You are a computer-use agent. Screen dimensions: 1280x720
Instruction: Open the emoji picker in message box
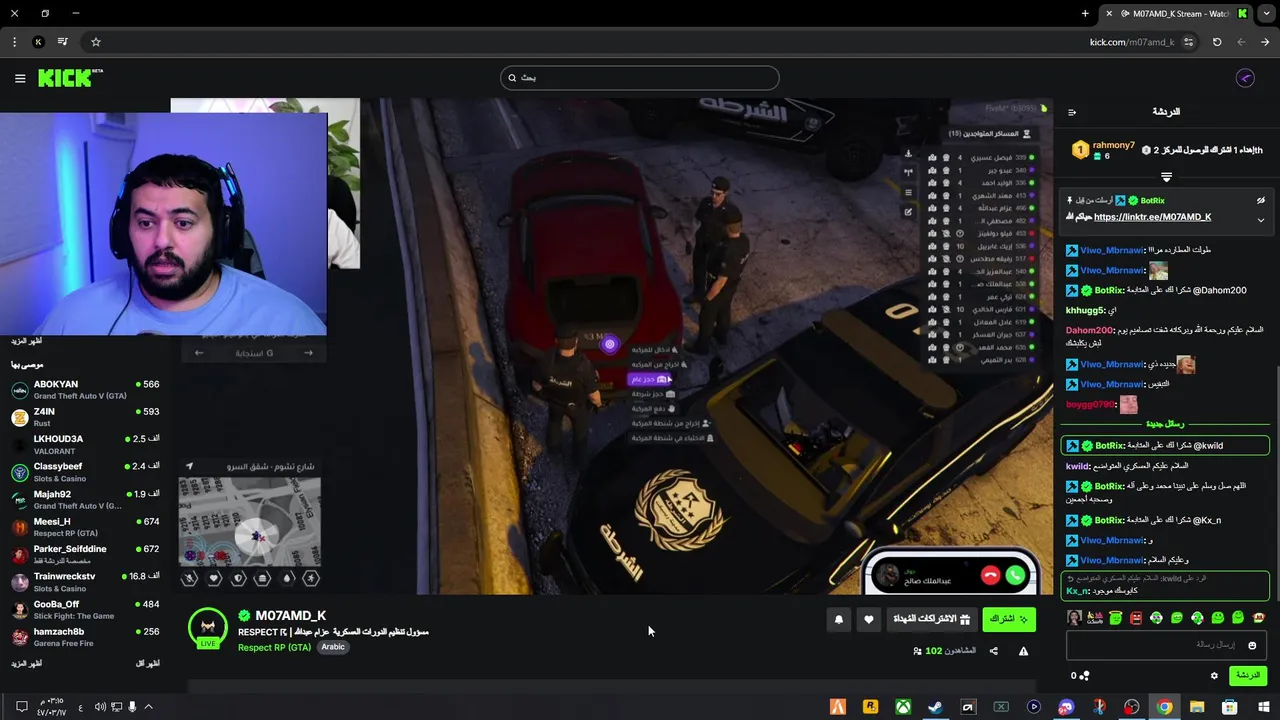[x=1252, y=645]
